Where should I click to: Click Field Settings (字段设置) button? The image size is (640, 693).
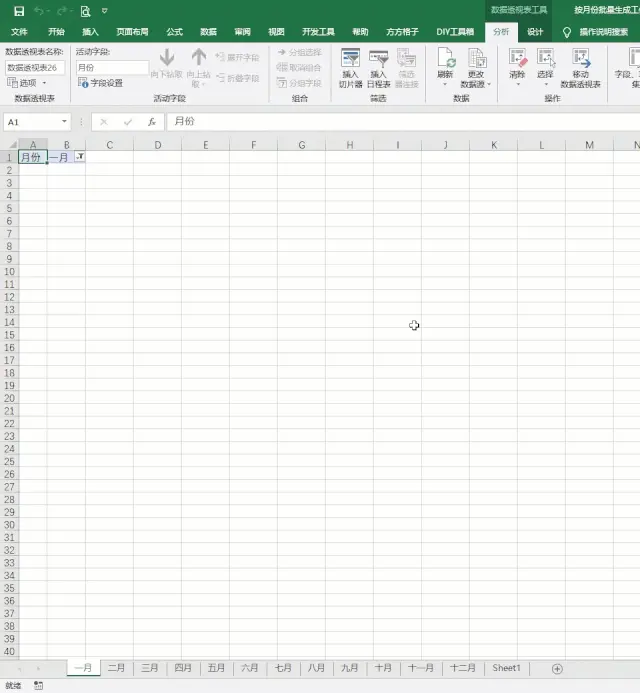coord(100,83)
